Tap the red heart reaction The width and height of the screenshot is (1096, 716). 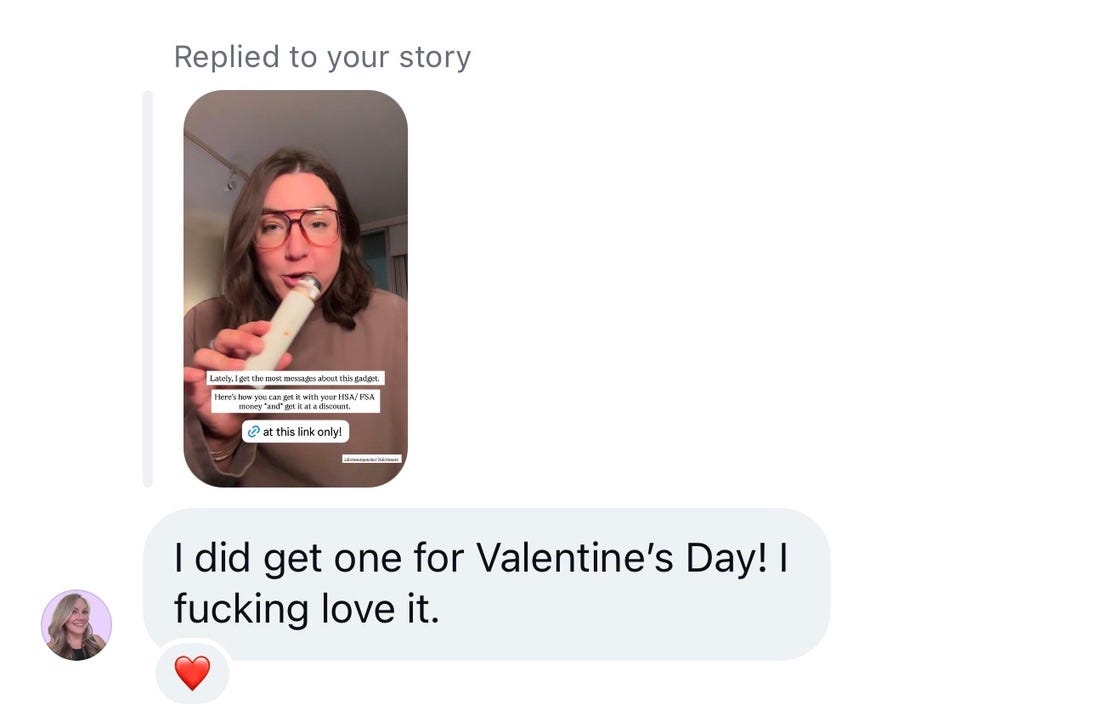point(192,673)
